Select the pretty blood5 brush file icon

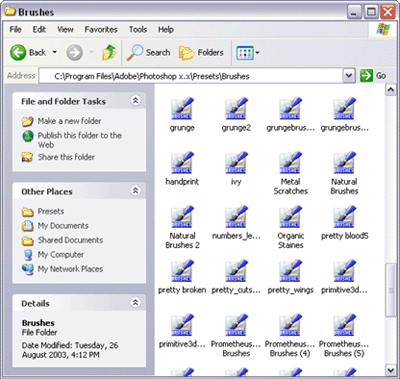pyautogui.click(x=344, y=217)
